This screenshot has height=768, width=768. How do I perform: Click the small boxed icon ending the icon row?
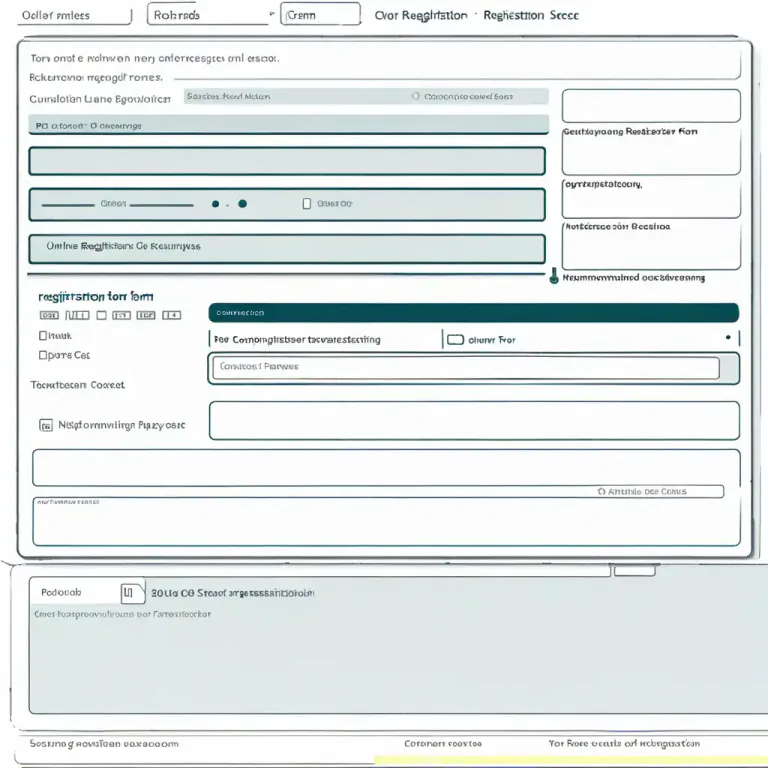click(171, 315)
